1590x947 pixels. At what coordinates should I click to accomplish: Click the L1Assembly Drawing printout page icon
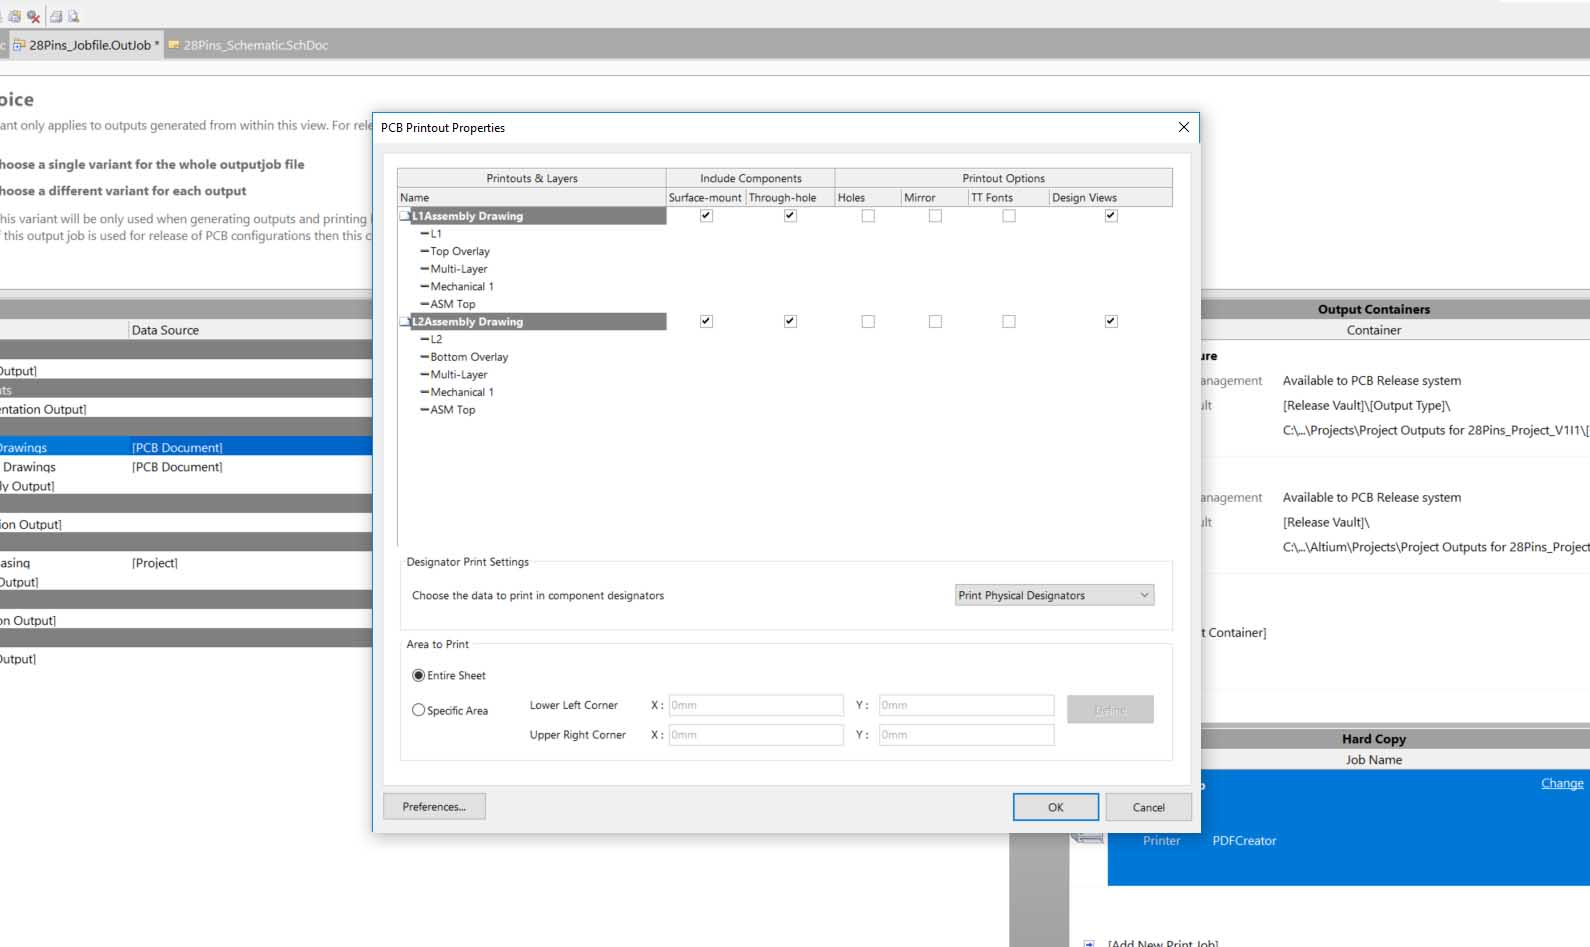click(405, 216)
